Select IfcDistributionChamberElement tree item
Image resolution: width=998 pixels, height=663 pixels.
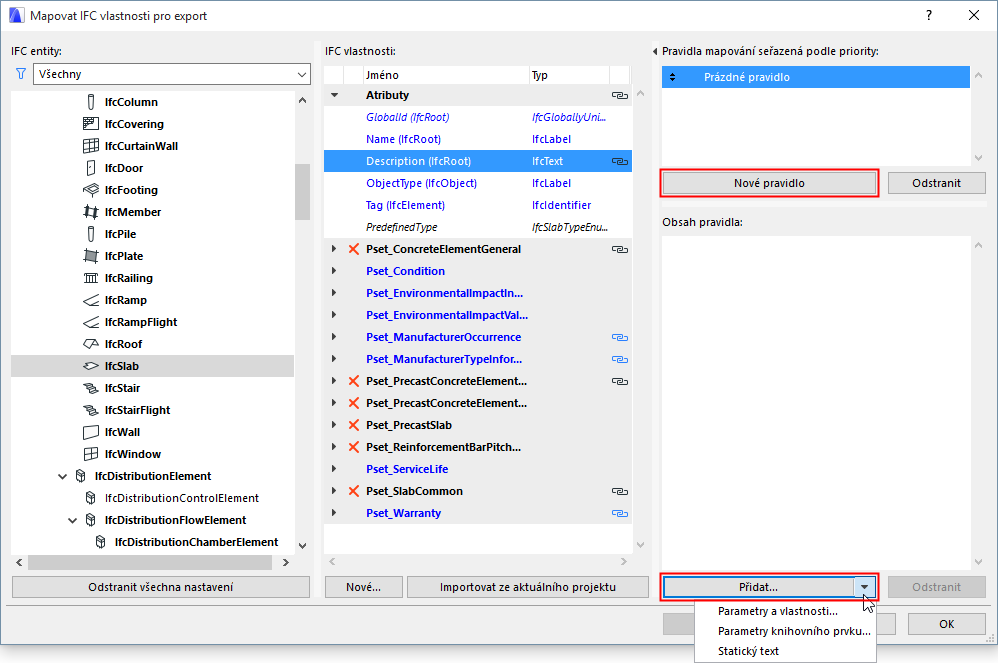point(196,542)
